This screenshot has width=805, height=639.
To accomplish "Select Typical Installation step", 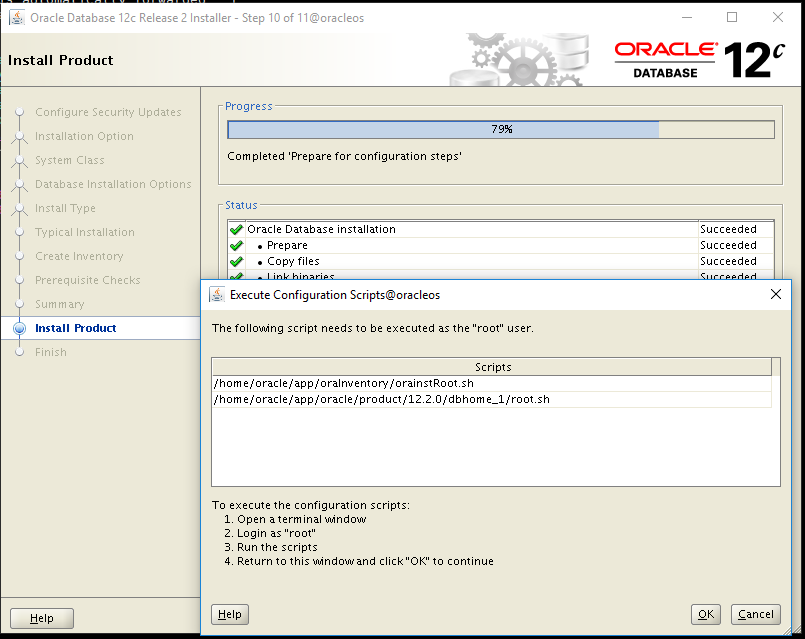I will coord(85,232).
